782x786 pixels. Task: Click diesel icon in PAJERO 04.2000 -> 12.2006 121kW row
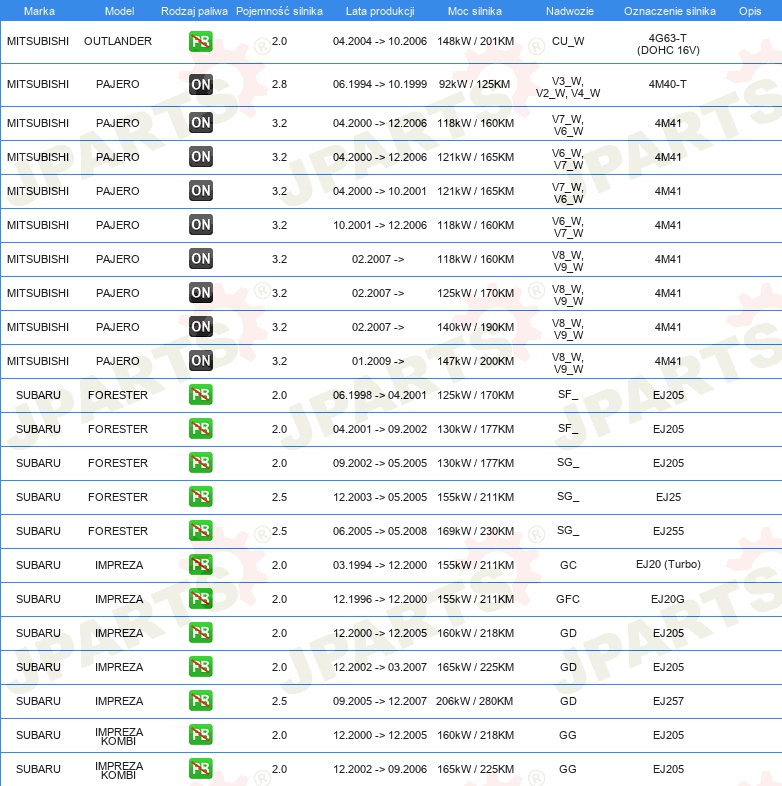tap(201, 157)
